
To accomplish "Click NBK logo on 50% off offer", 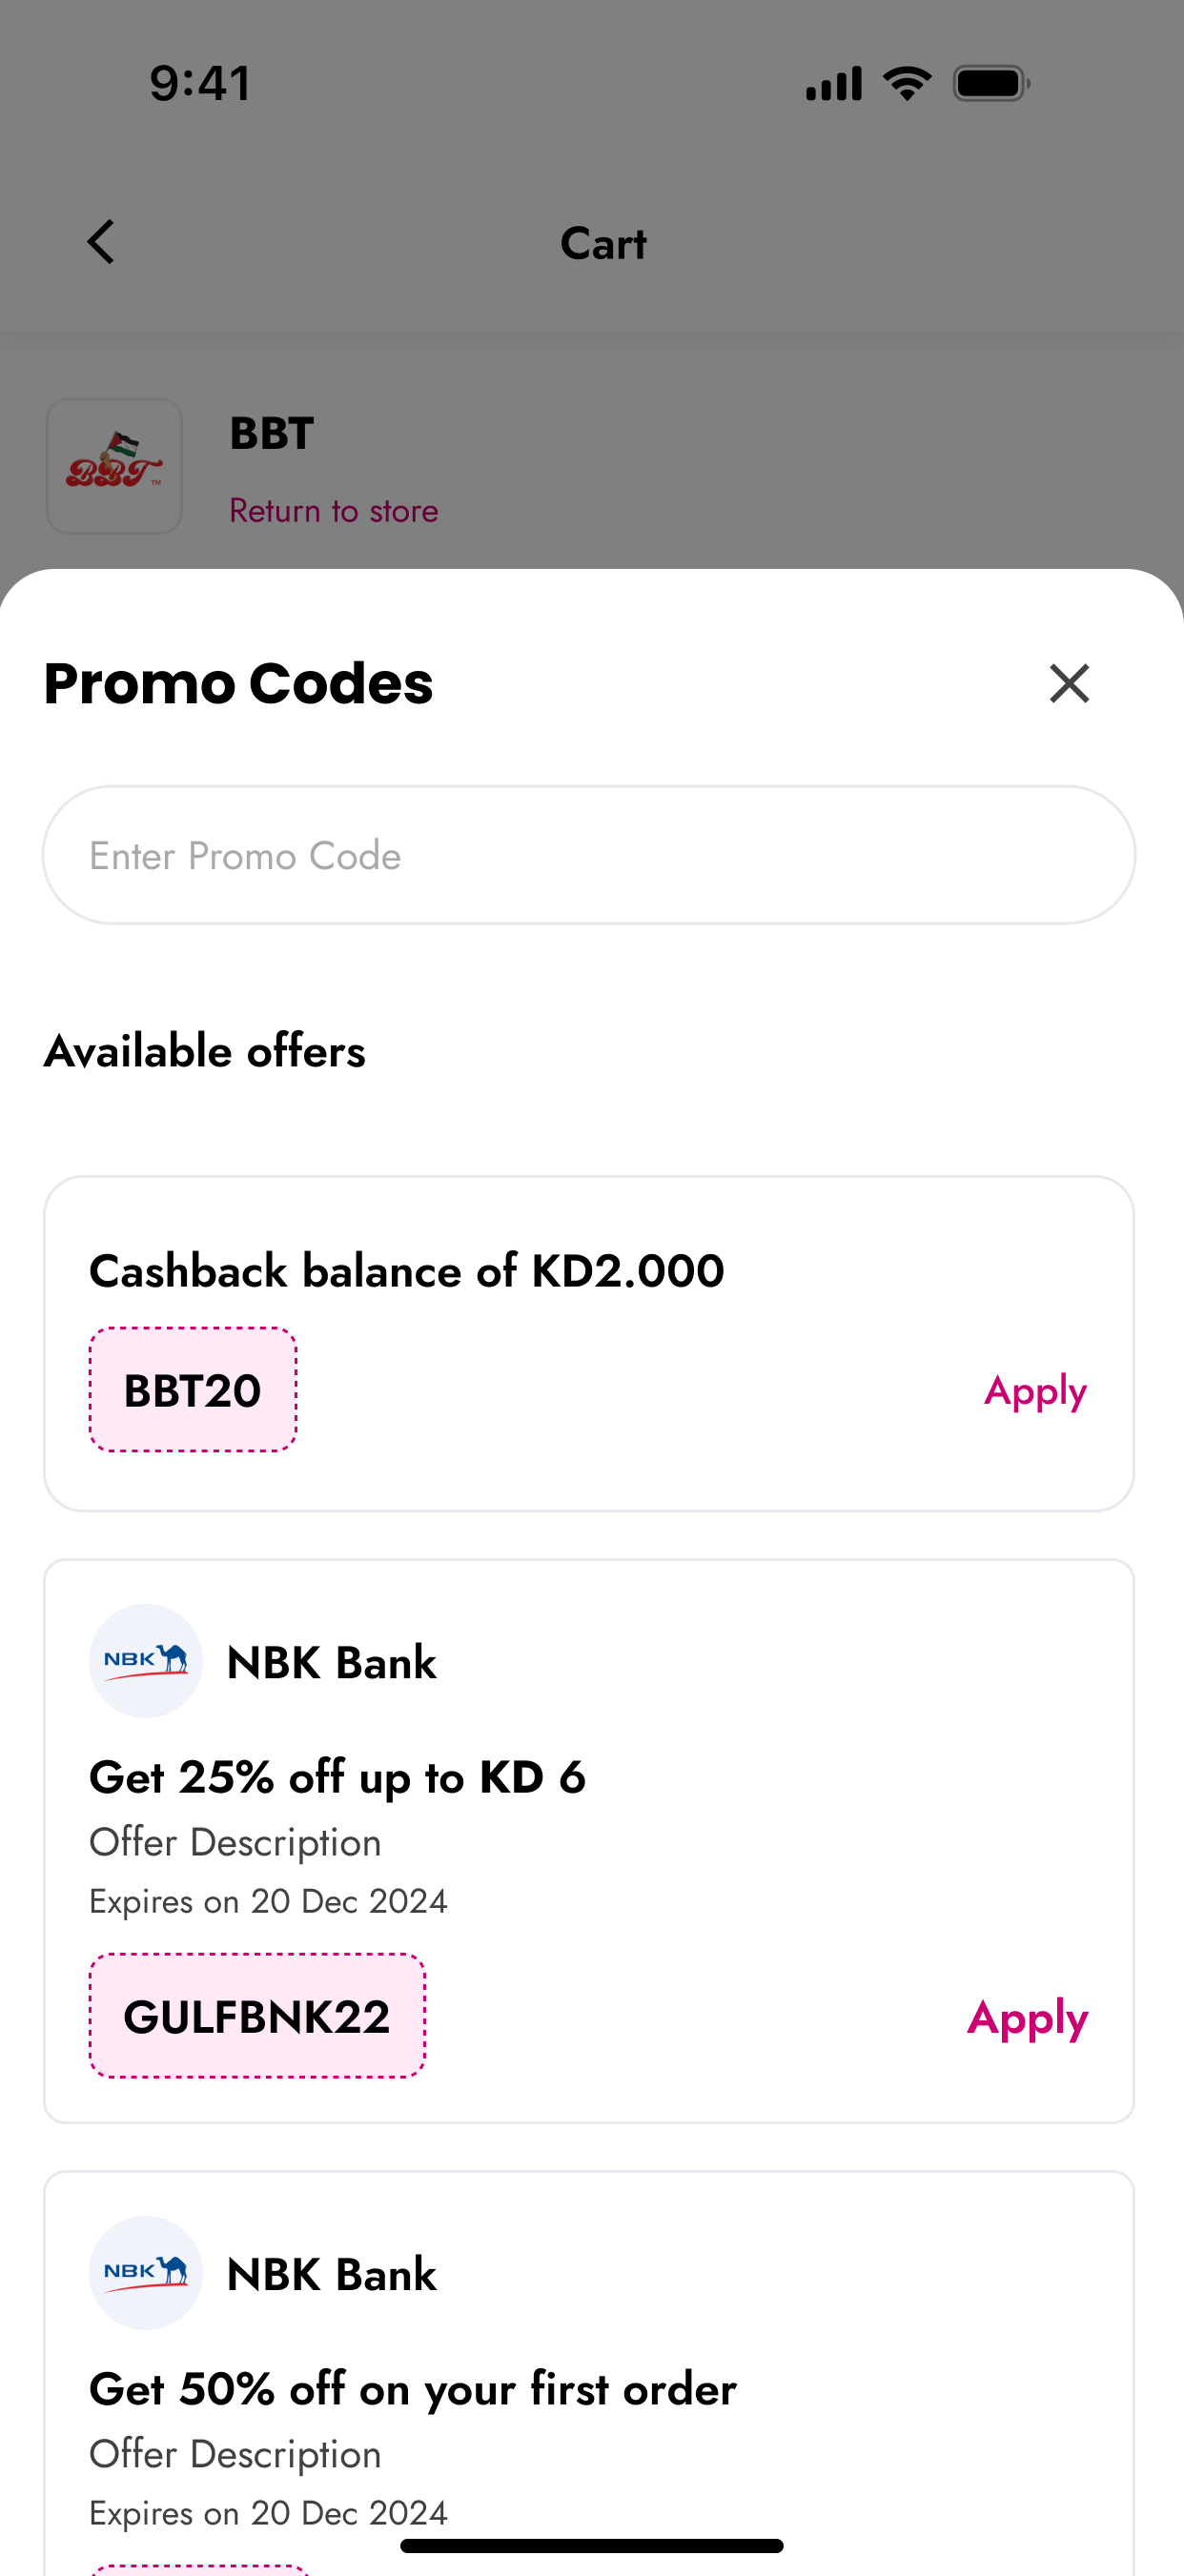I will (146, 2273).
